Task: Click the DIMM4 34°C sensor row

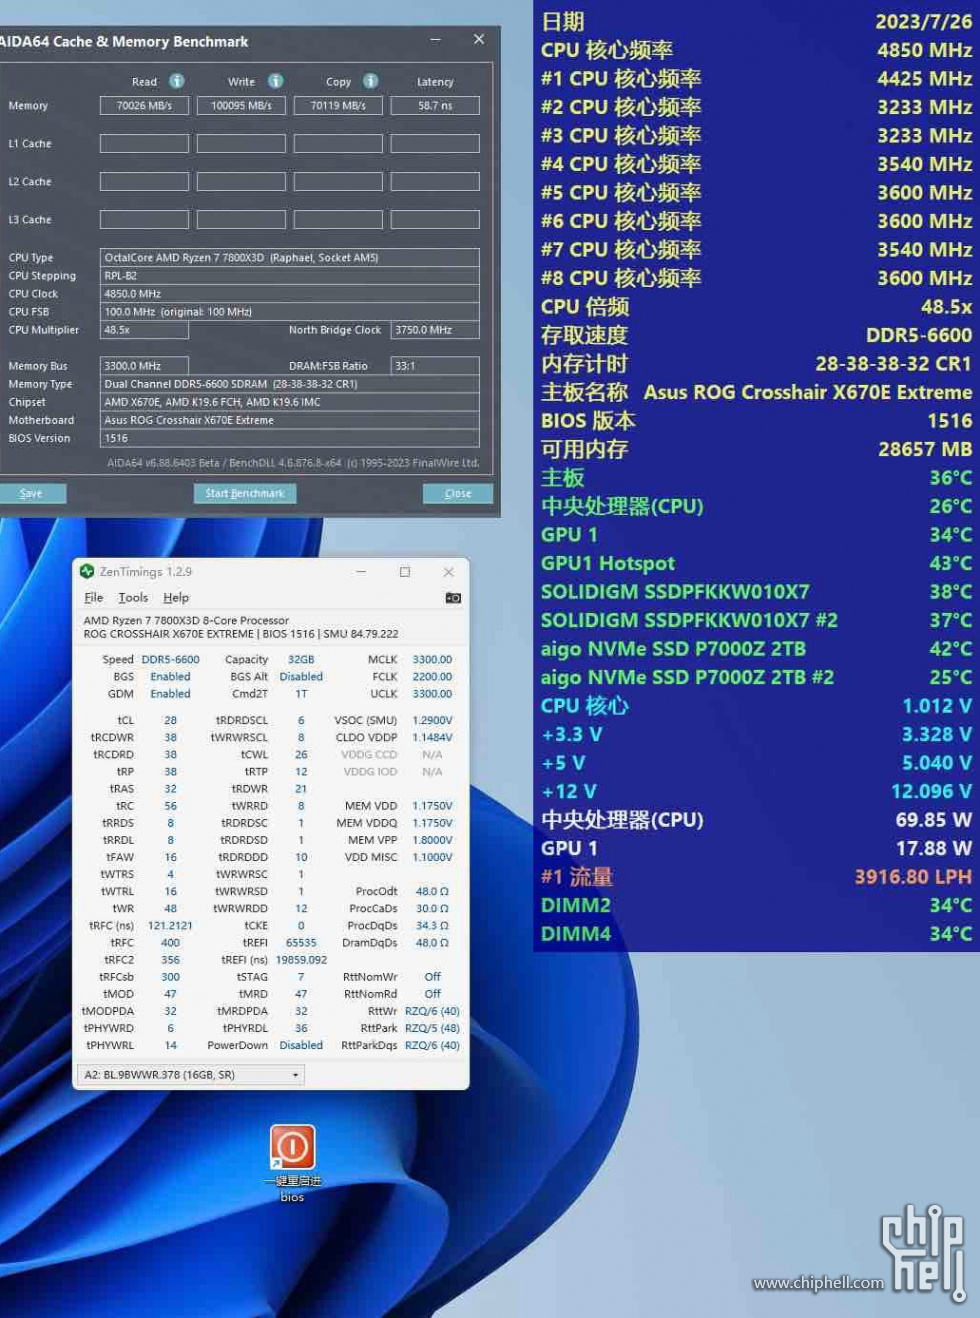Action: 756,934
